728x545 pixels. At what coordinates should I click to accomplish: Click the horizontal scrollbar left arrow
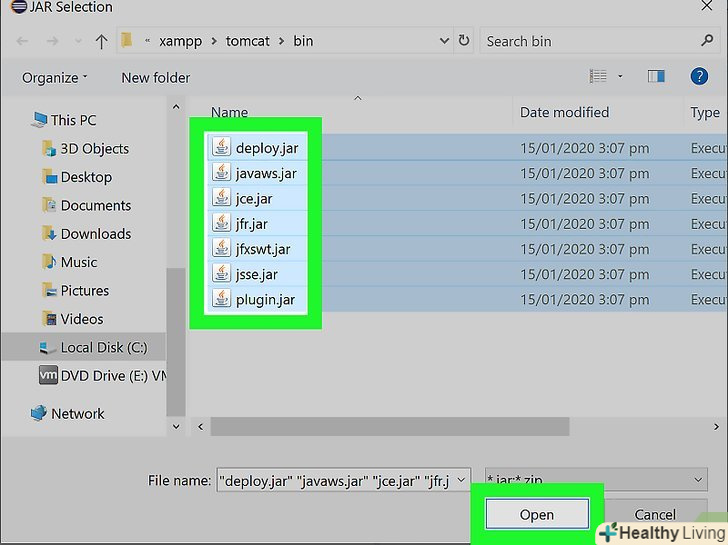200,426
